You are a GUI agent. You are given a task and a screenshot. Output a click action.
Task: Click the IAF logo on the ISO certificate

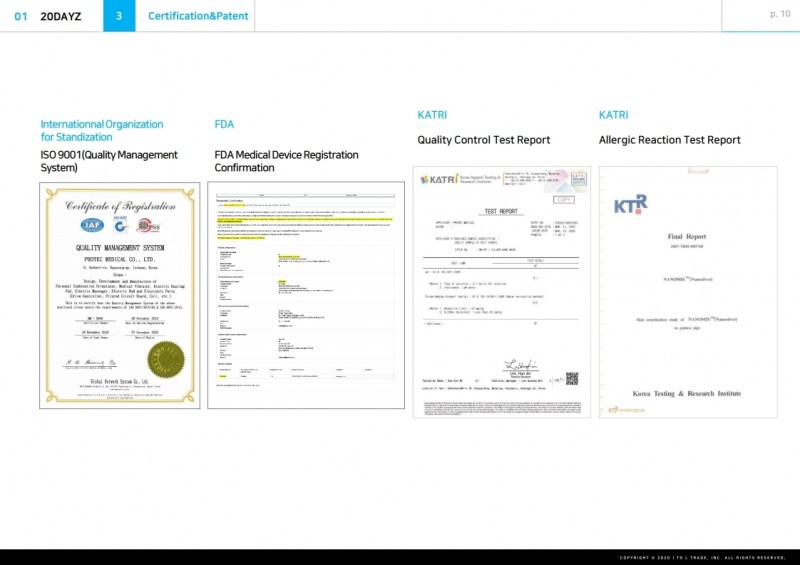click(x=94, y=225)
